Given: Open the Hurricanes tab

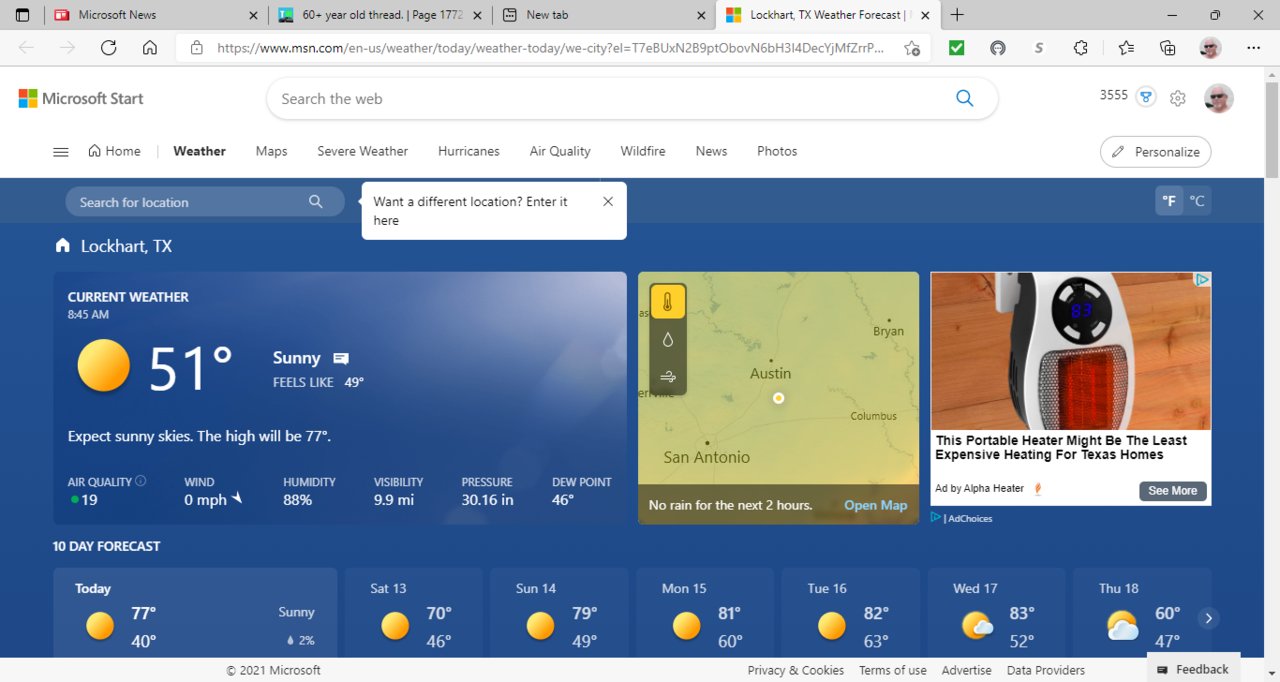Looking at the screenshot, I should click(x=469, y=151).
